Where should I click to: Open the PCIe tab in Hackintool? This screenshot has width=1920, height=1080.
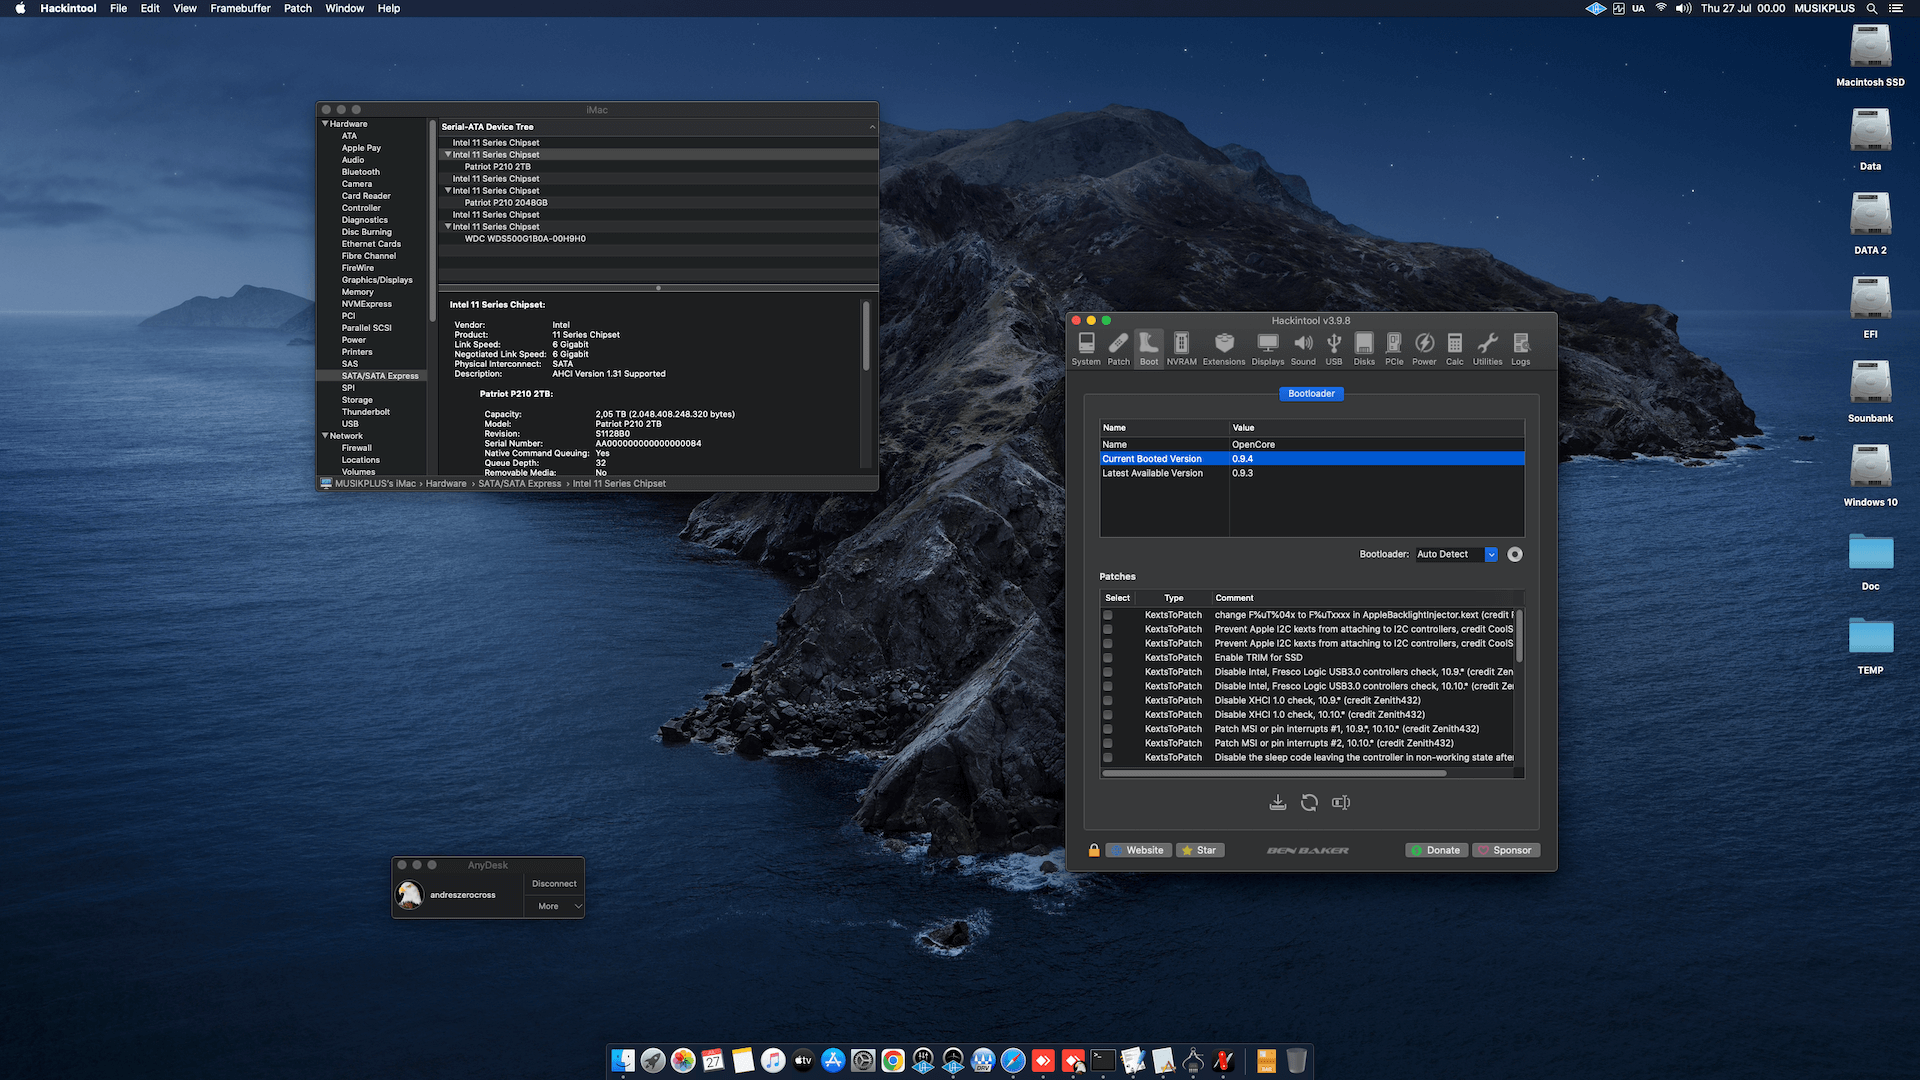coord(1394,349)
